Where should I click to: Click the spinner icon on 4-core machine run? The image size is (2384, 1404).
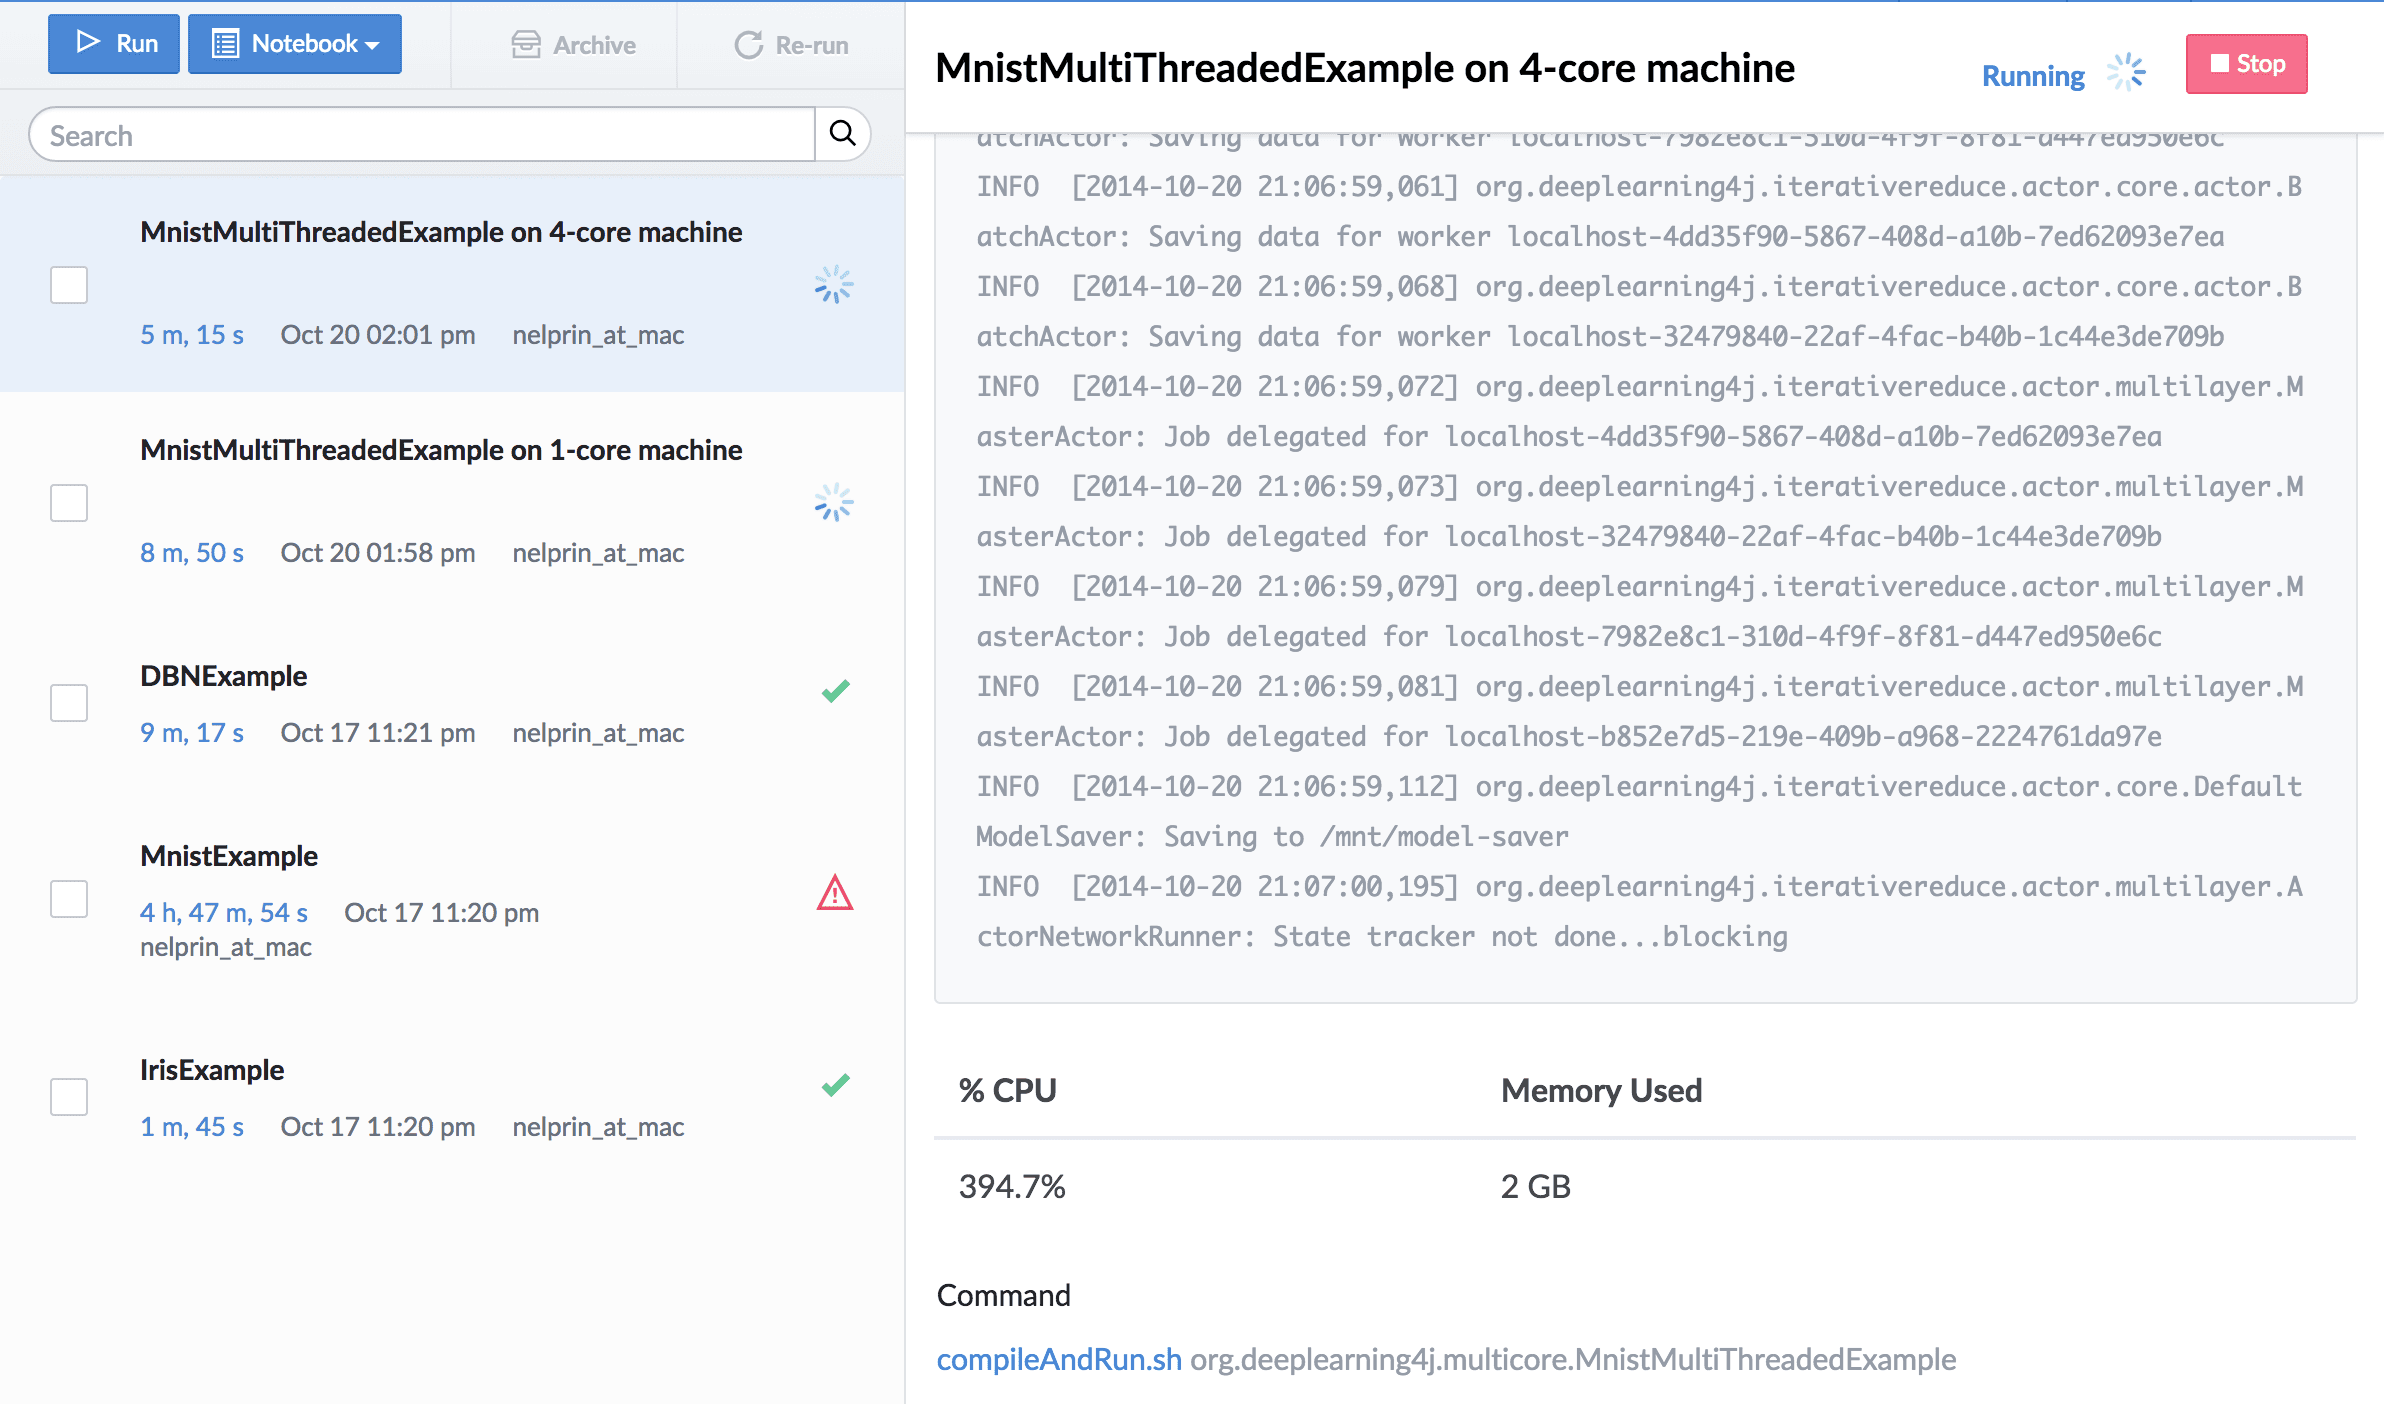point(833,285)
